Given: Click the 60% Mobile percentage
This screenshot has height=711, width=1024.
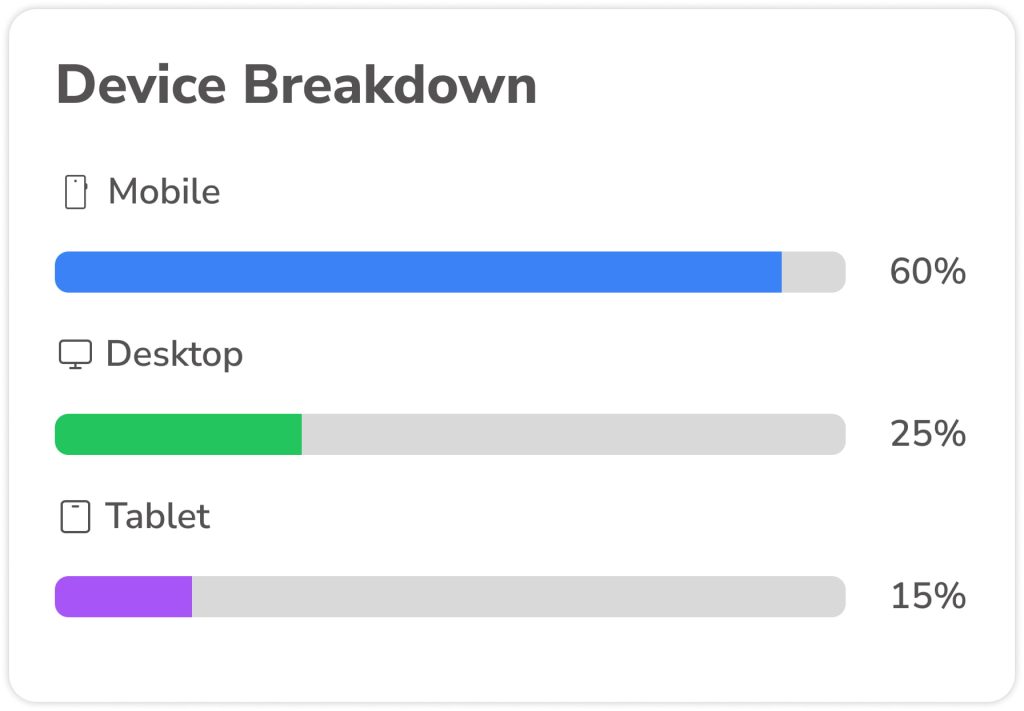Looking at the screenshot, I should point(927,272).
